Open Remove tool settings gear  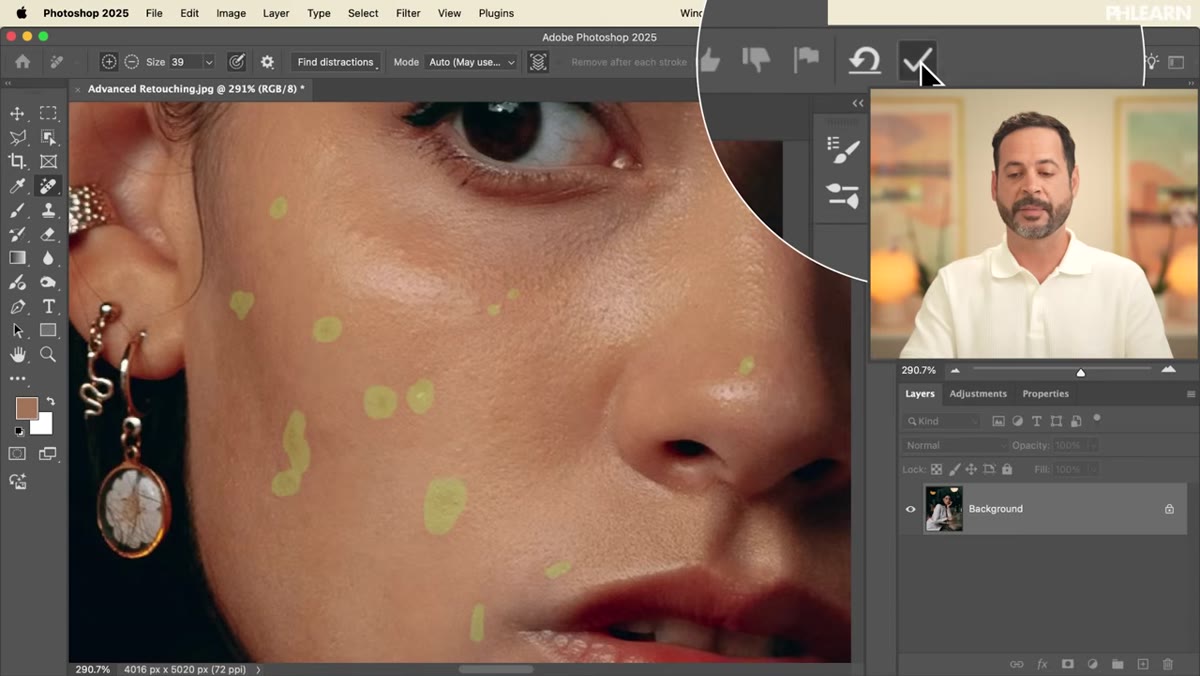tap(267, 62)
